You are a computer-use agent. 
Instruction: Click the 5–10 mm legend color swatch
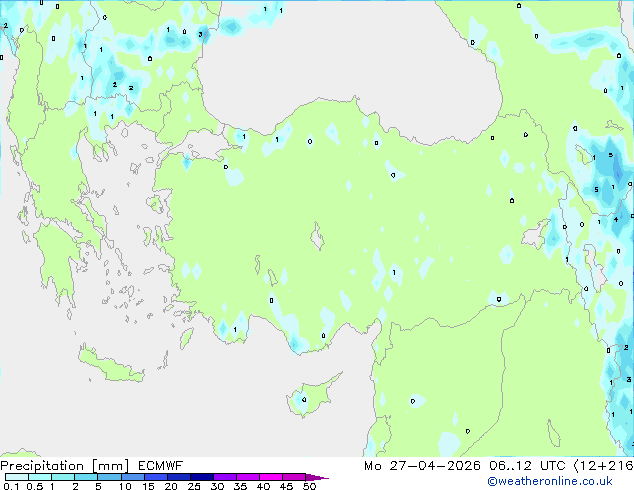pos(110,477)
